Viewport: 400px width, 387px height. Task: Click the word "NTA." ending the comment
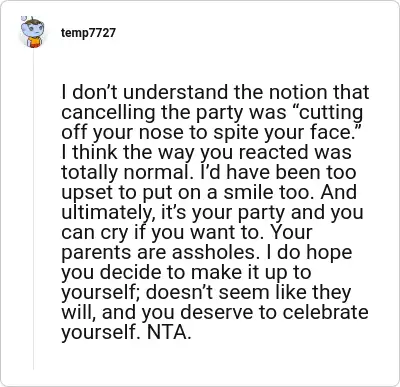pos(169,332)
